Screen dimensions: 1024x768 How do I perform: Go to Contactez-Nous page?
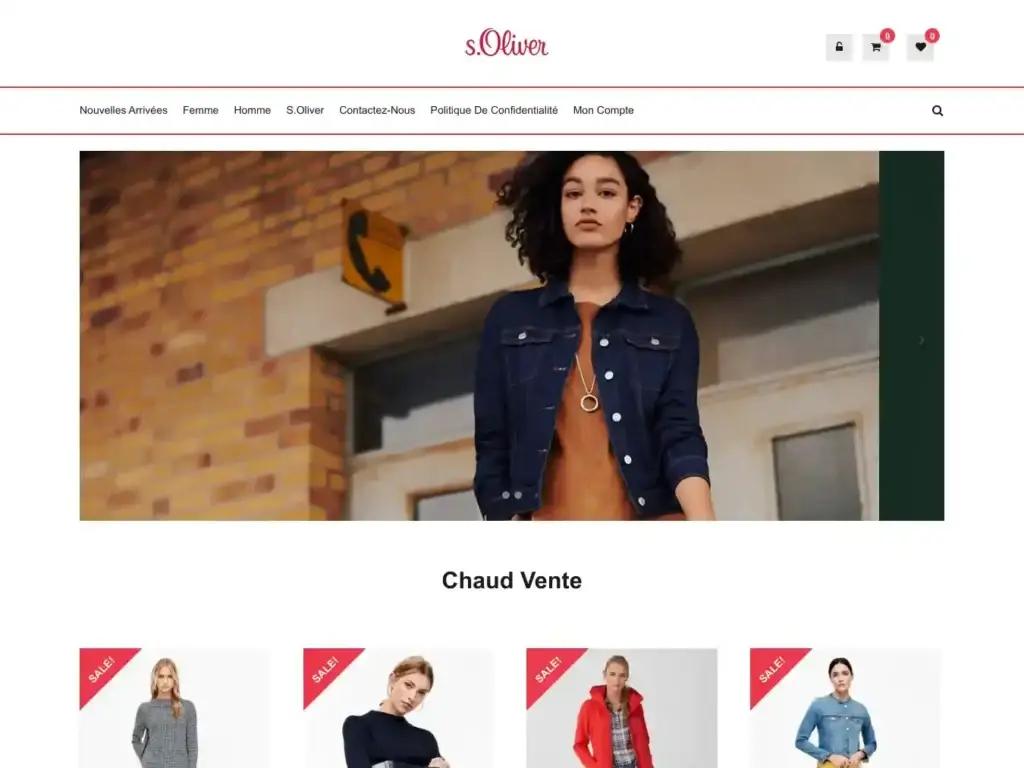pos(377,110)
